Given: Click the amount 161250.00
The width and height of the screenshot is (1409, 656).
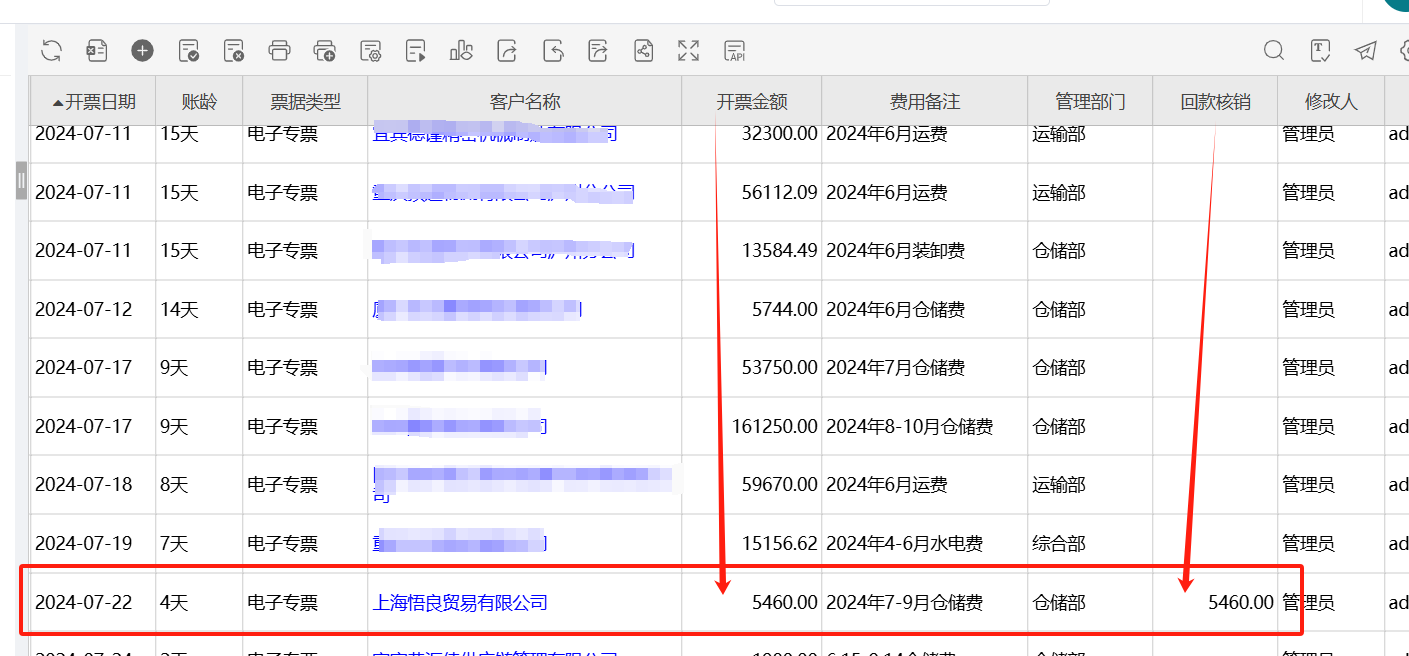Looking at the screenshot, I should click(775, 427).
